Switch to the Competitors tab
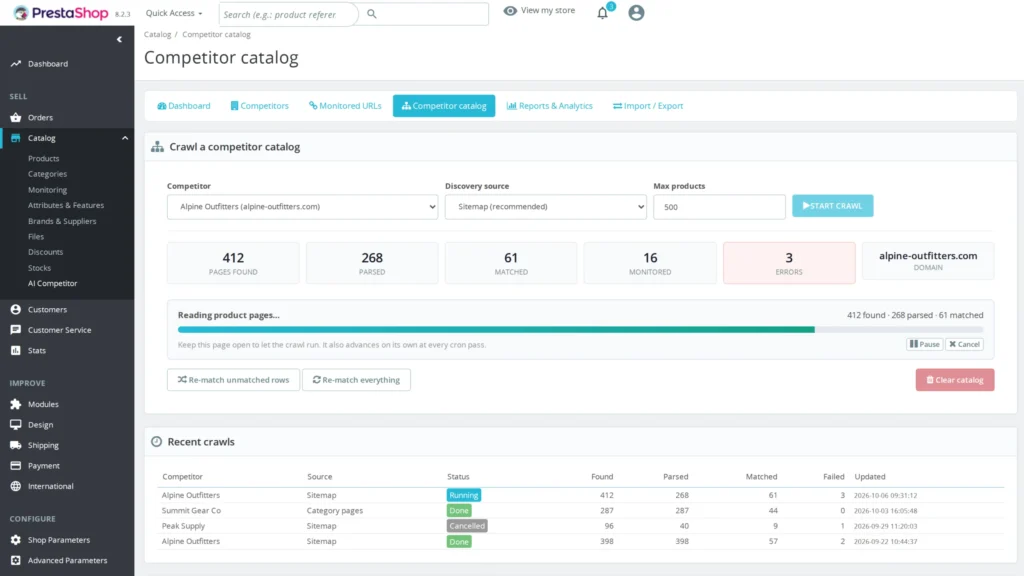 (x=259, y=106)
